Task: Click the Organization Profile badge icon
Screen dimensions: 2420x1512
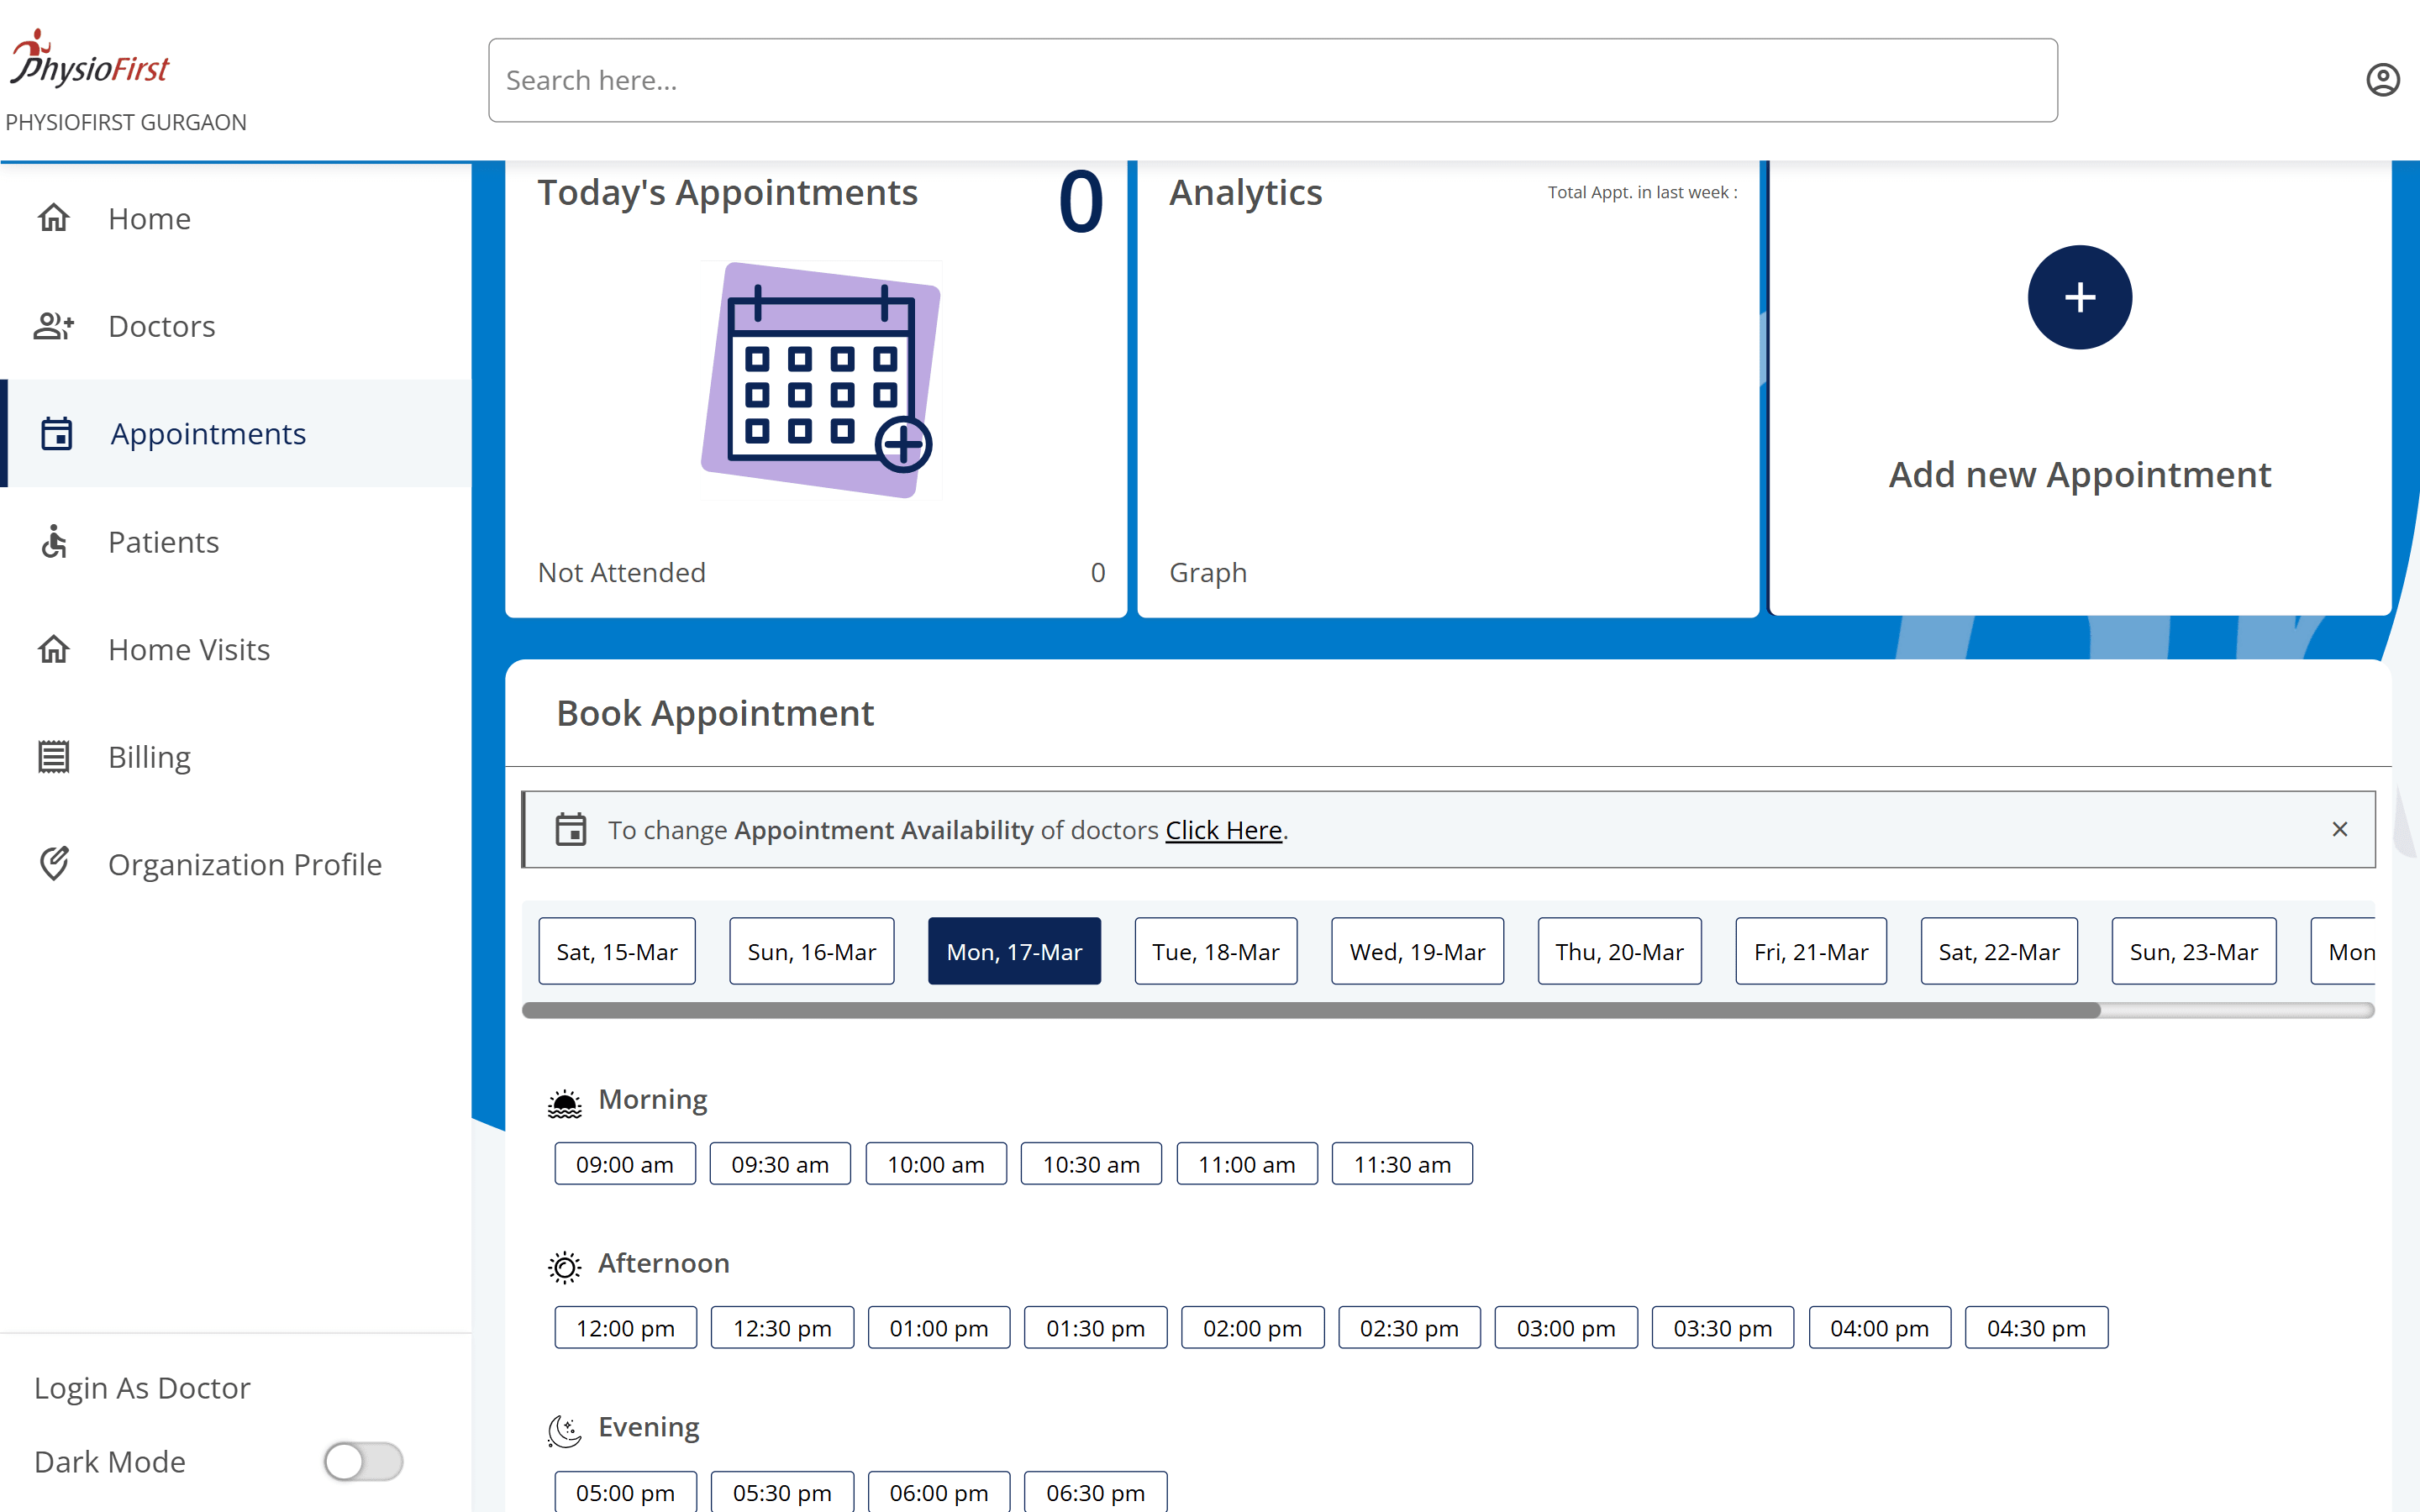Action: (x=54, y=864)
